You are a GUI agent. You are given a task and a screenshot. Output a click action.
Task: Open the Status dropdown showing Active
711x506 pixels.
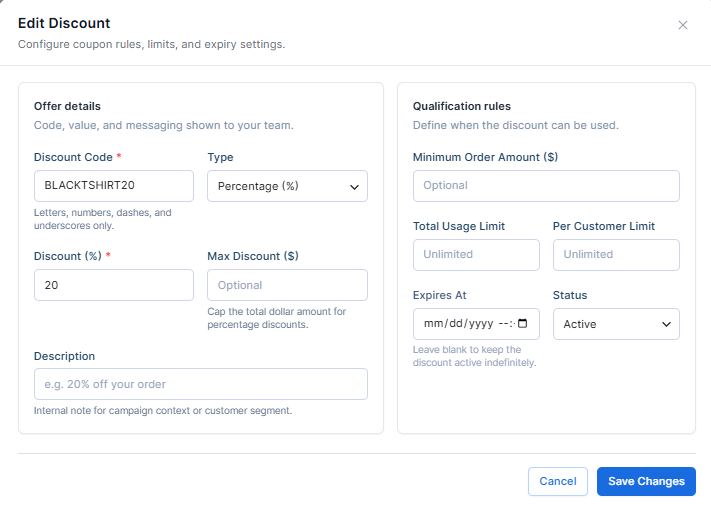tap(616, 324)
